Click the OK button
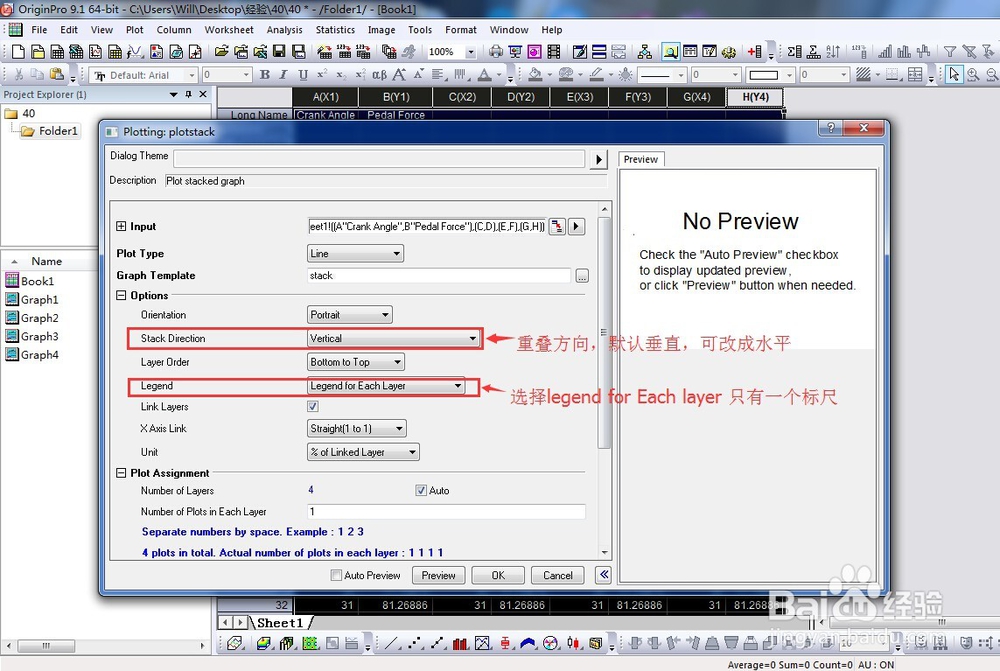Screen dimensions: 1000x671 tap(498, 575)
